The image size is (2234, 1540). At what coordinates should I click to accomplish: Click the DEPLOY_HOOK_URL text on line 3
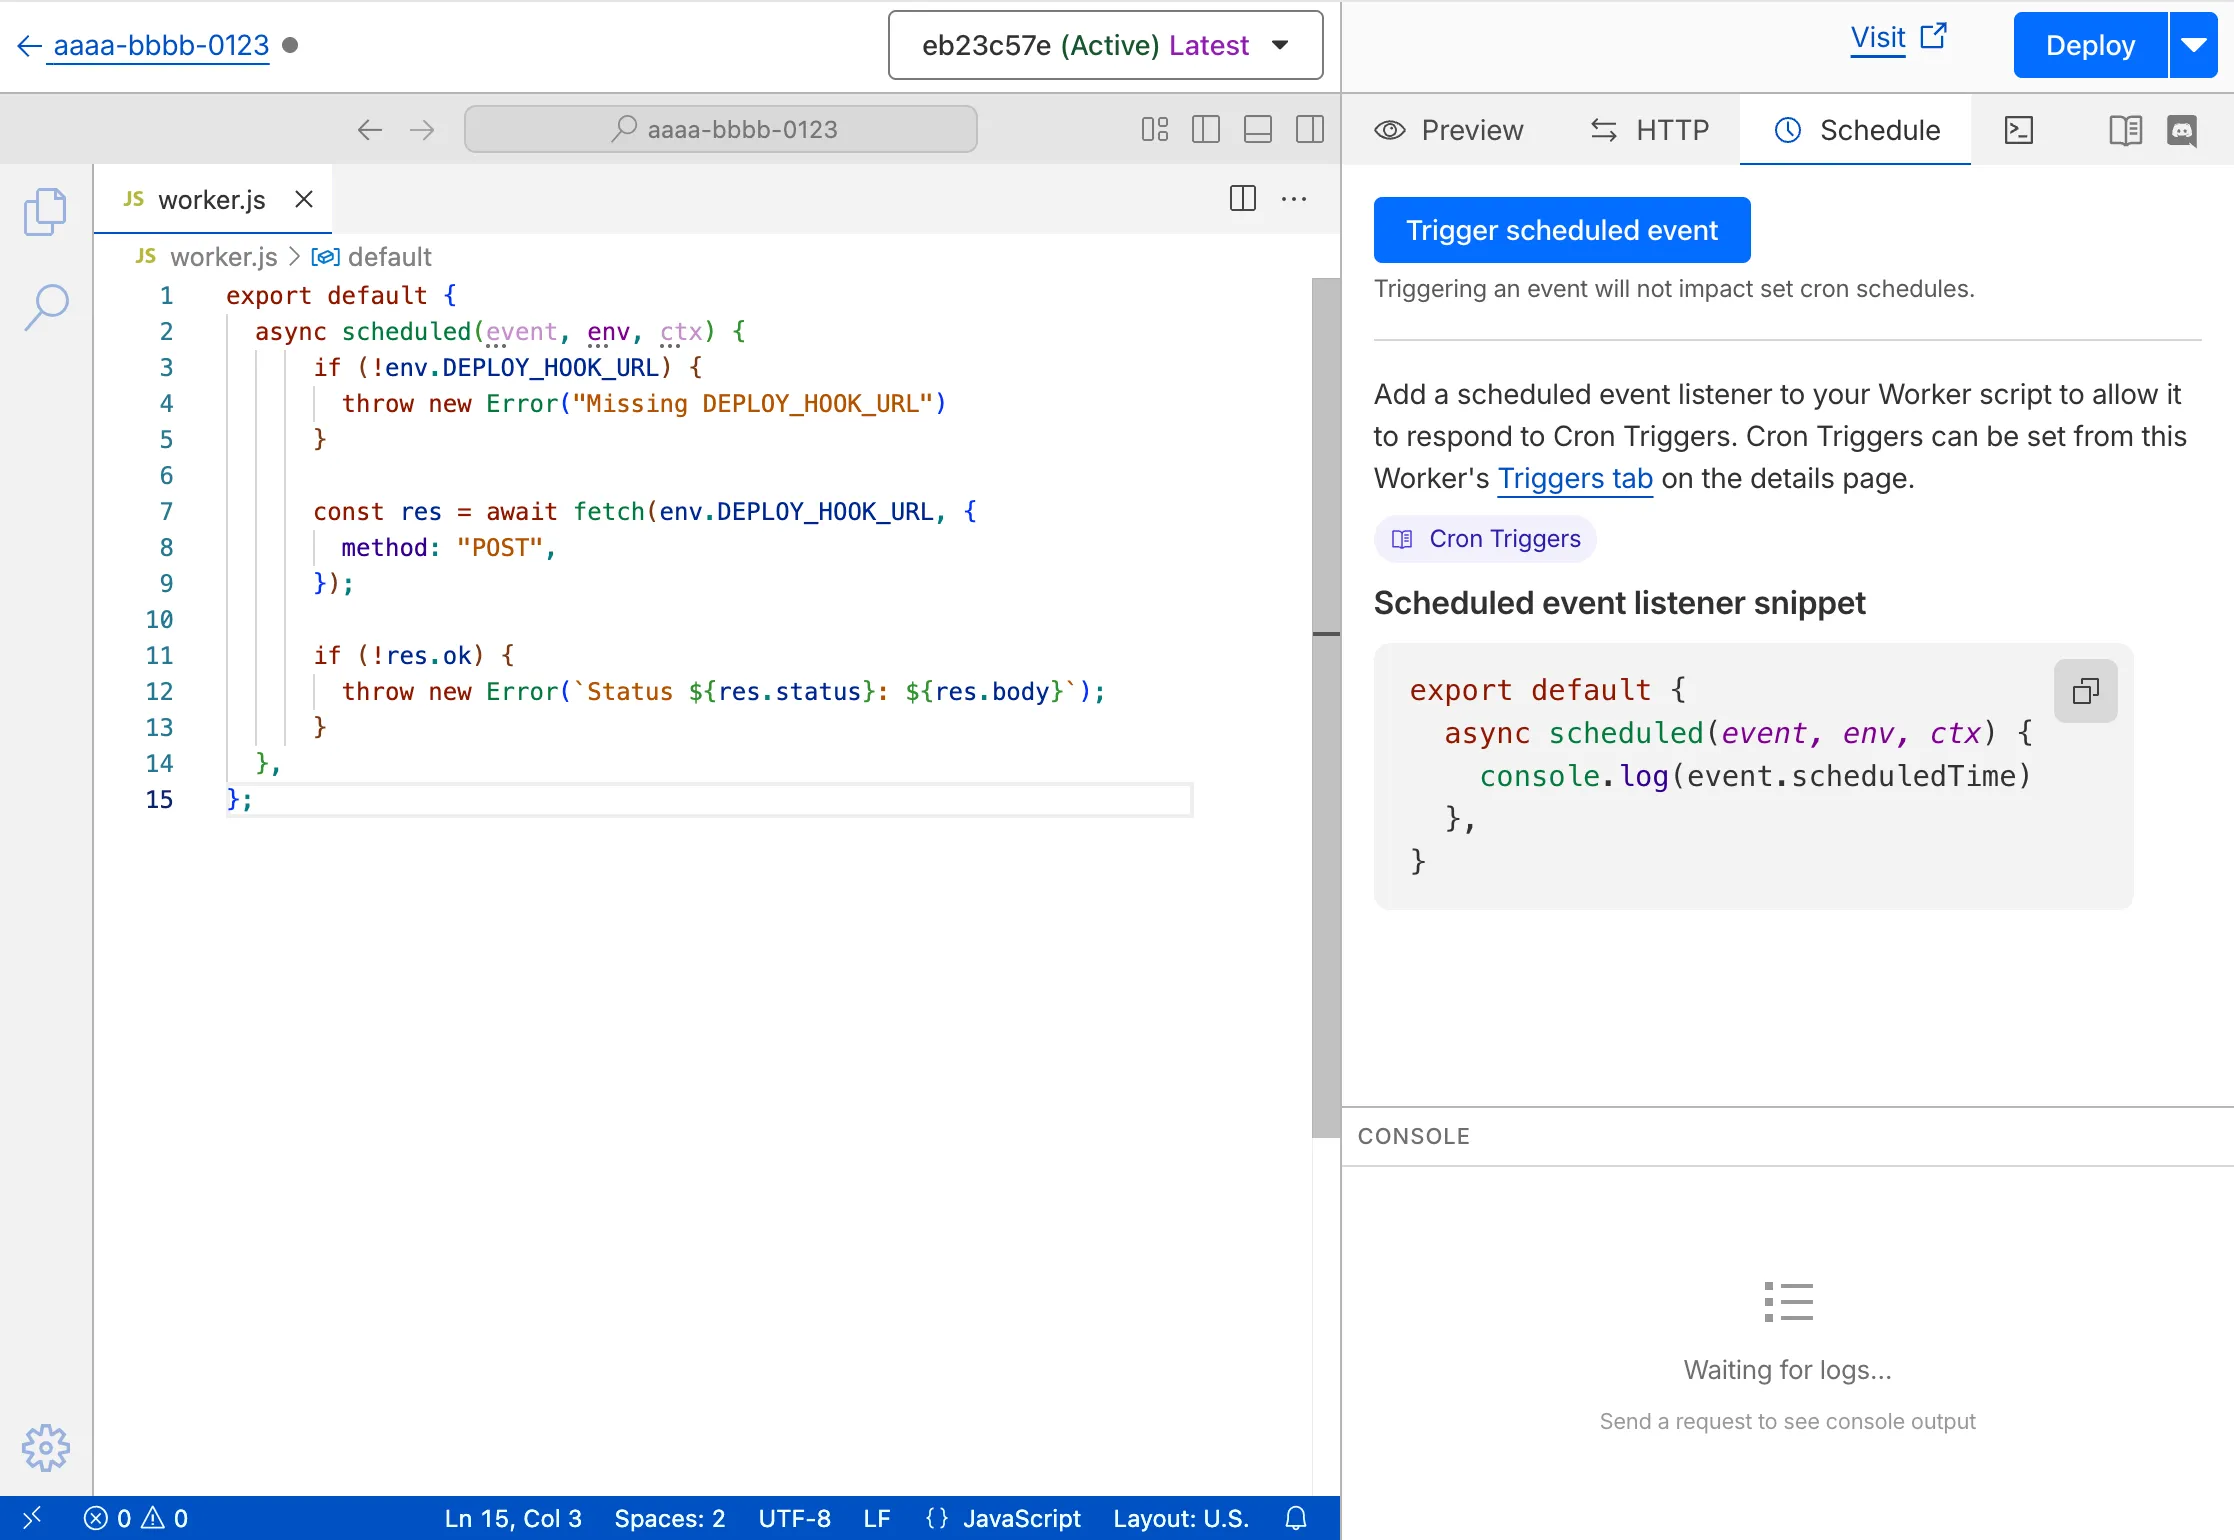(x=550, y=367)
